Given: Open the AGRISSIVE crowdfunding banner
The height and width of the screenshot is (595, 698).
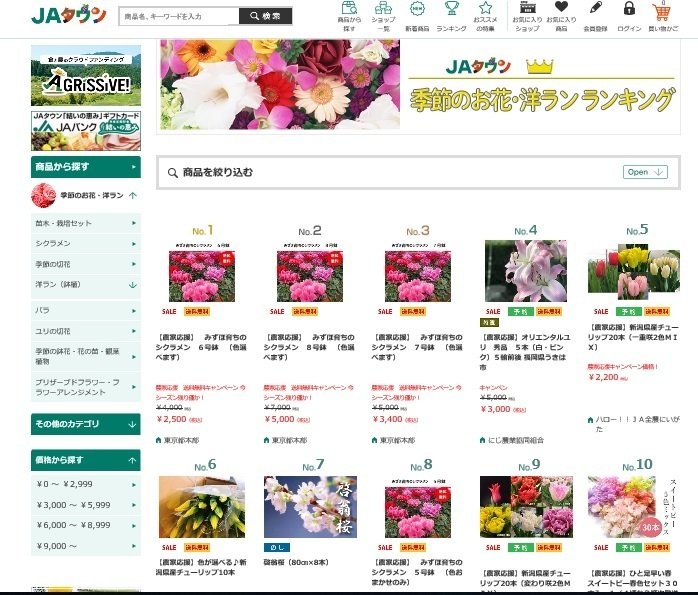Looking at the screenshot, I should [x=86, y=75].
